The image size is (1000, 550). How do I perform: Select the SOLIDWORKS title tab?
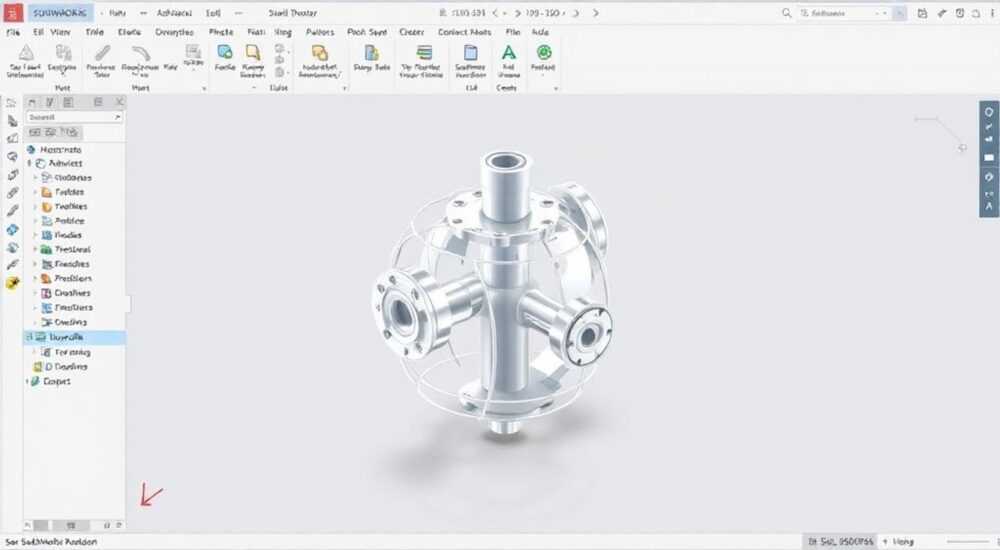[59, 13]
